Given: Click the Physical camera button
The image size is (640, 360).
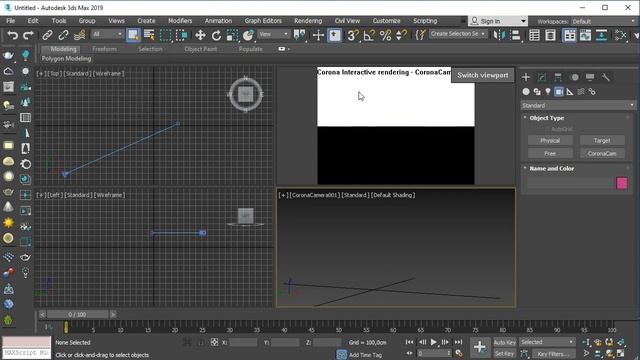Looking at the screenshot, I should pyautogui.click(x=550, y=140).
